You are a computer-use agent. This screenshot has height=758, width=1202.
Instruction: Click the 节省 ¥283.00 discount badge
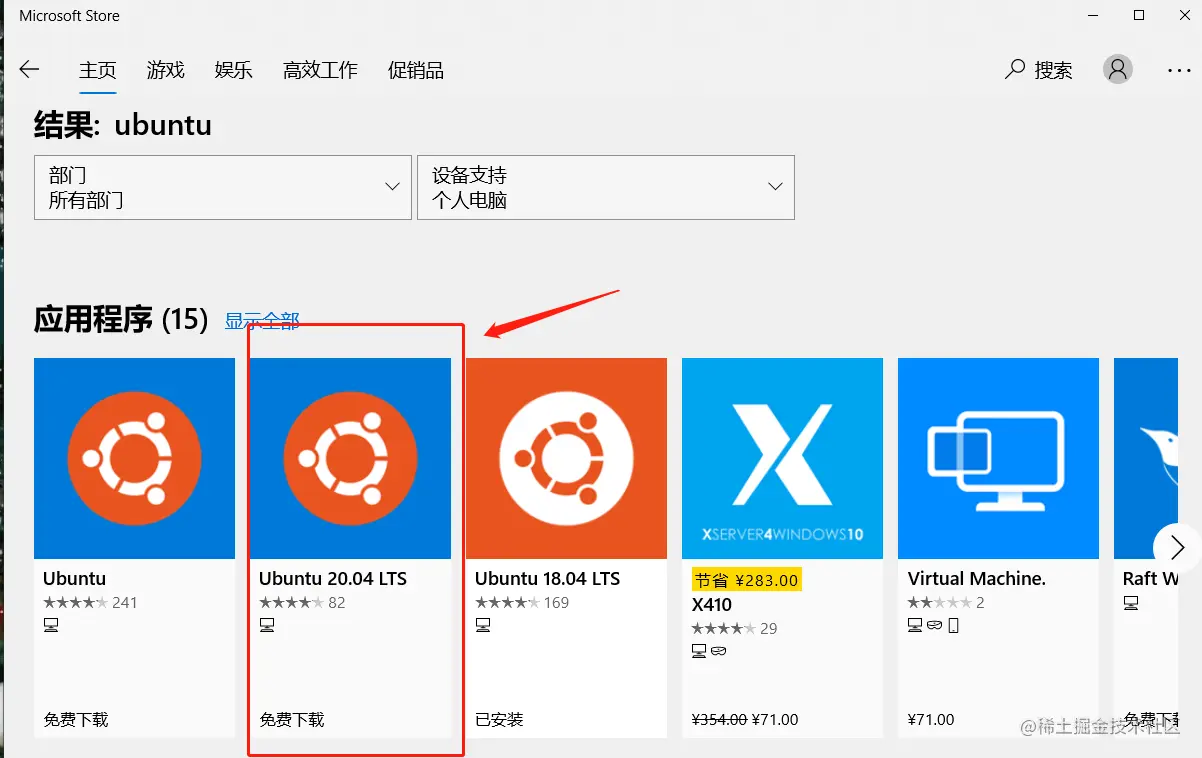746,579
